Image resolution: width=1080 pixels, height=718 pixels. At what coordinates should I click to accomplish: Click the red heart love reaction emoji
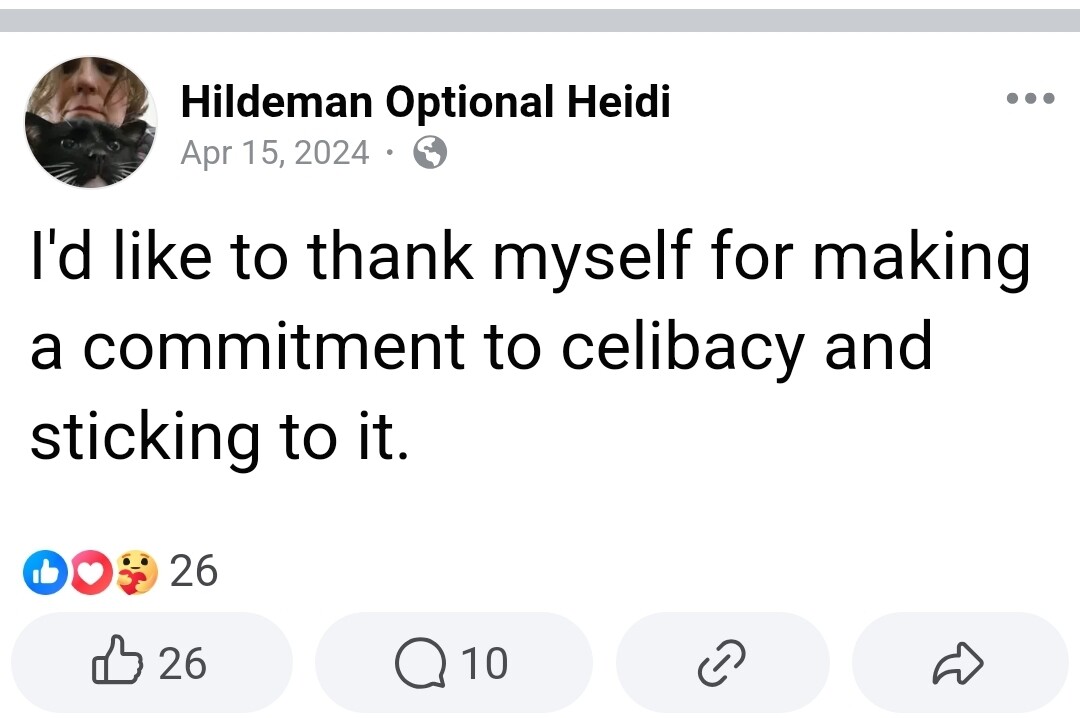91,573
